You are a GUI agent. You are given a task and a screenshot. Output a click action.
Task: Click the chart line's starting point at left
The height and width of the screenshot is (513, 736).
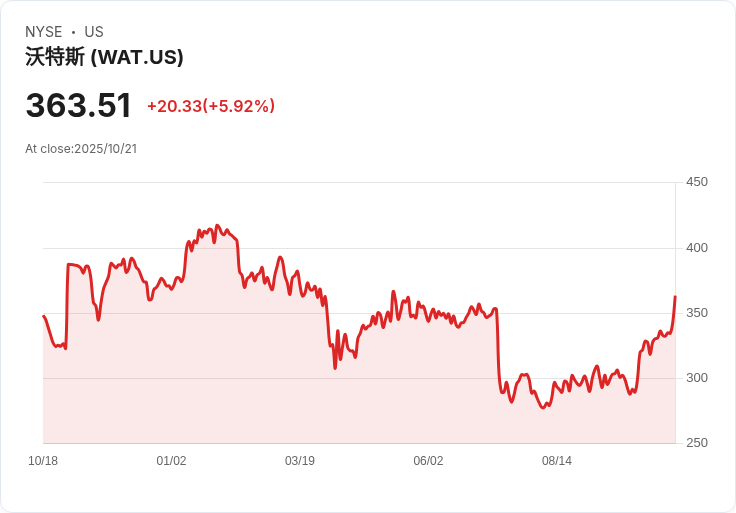(x=44, y=316)
